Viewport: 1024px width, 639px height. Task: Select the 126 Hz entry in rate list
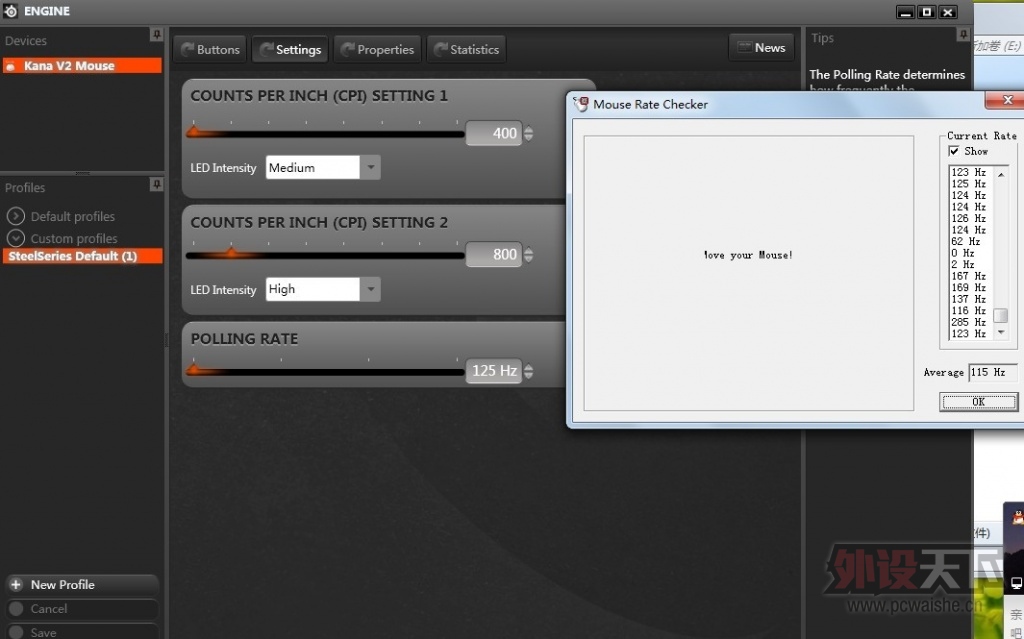pyautogui.click(x=969, y=218)
